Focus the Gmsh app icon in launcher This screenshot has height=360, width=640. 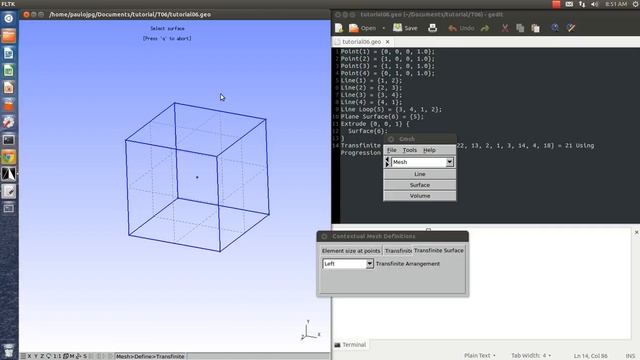[x=9, y=174]
